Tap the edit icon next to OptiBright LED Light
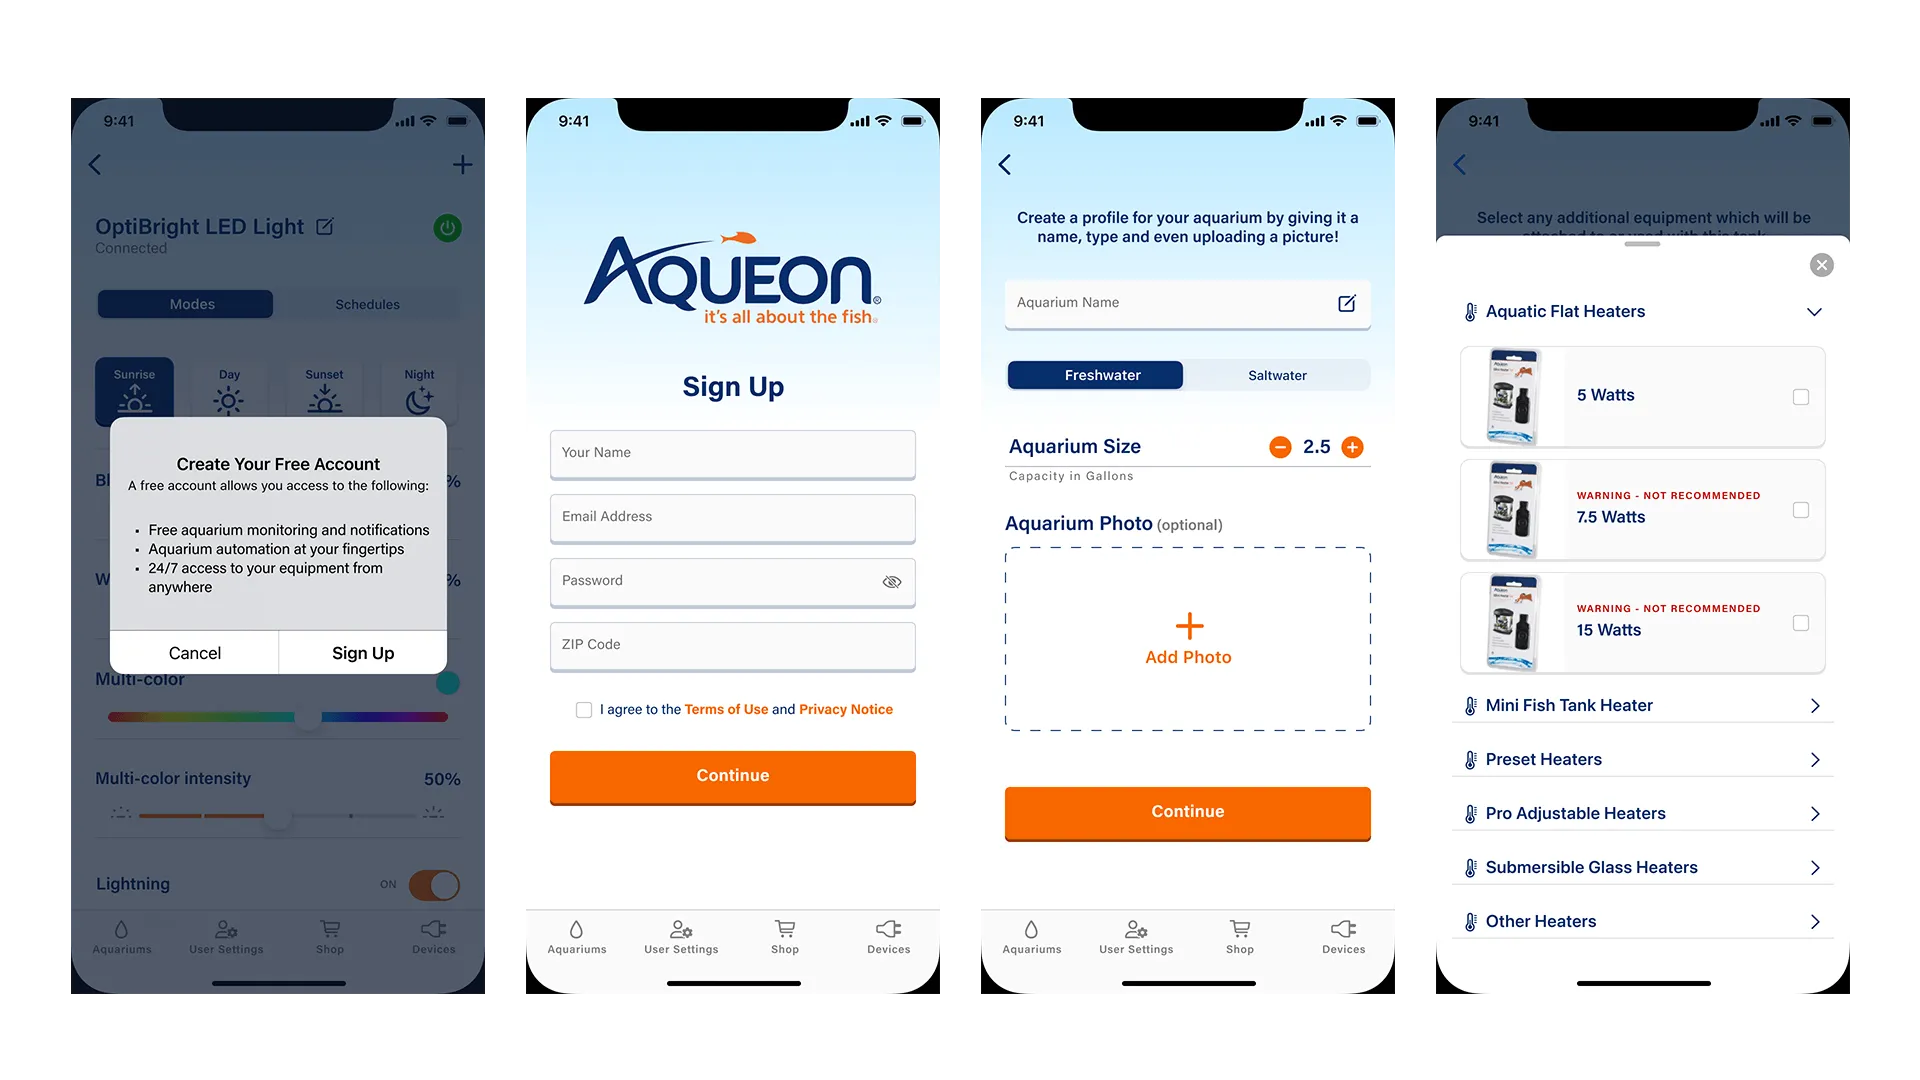The image size is (1920, 1080). pos(326,225)
